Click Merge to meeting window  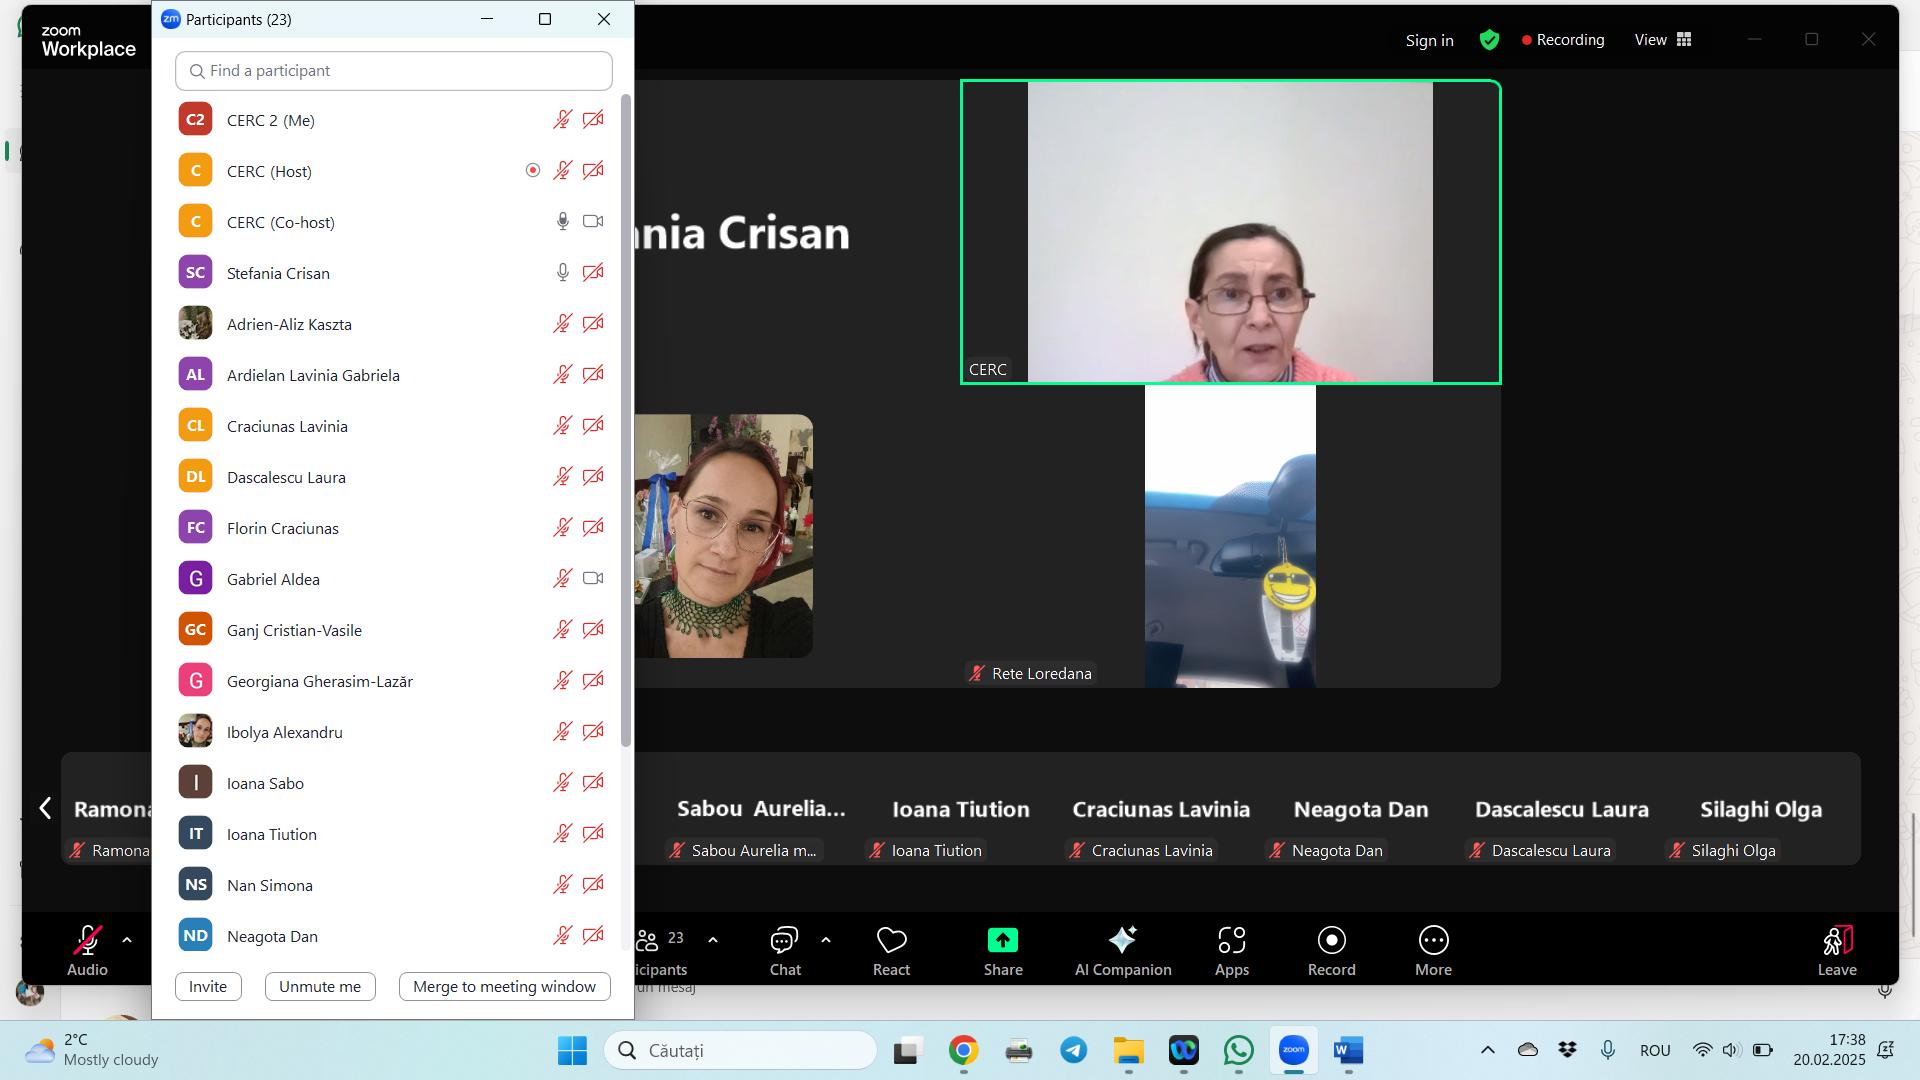pos(504,987)
